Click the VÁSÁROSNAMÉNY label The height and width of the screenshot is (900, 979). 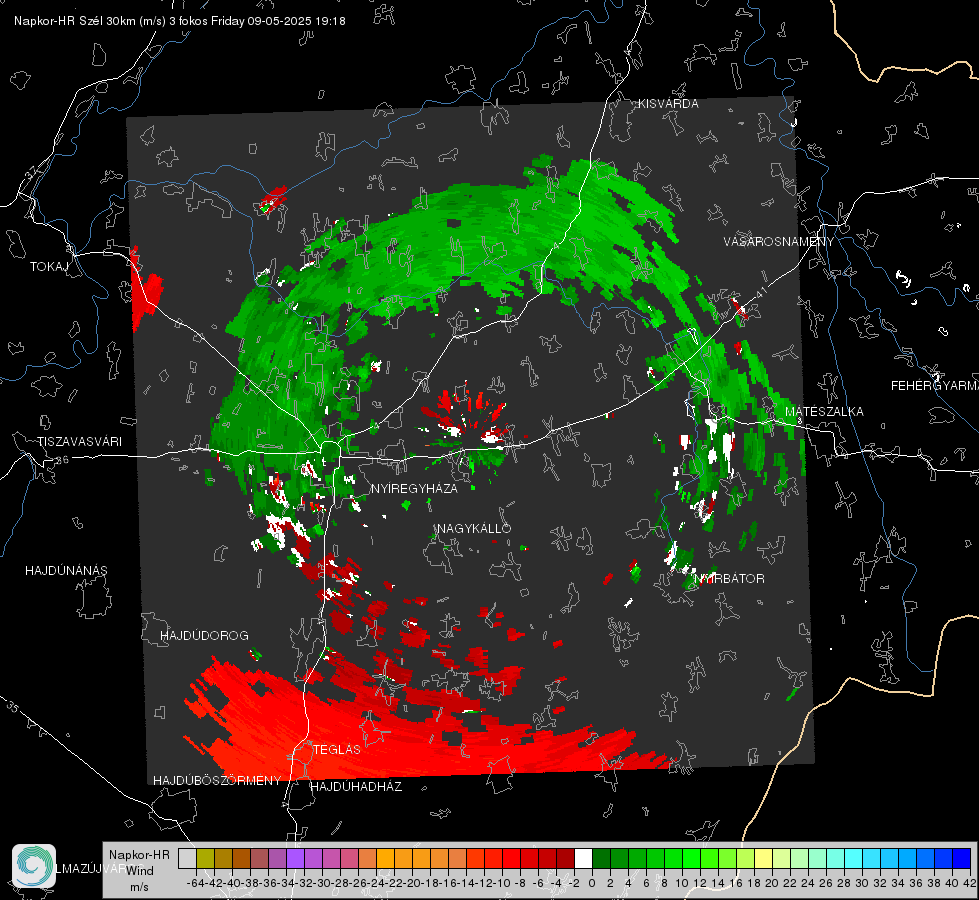[779, 241]
